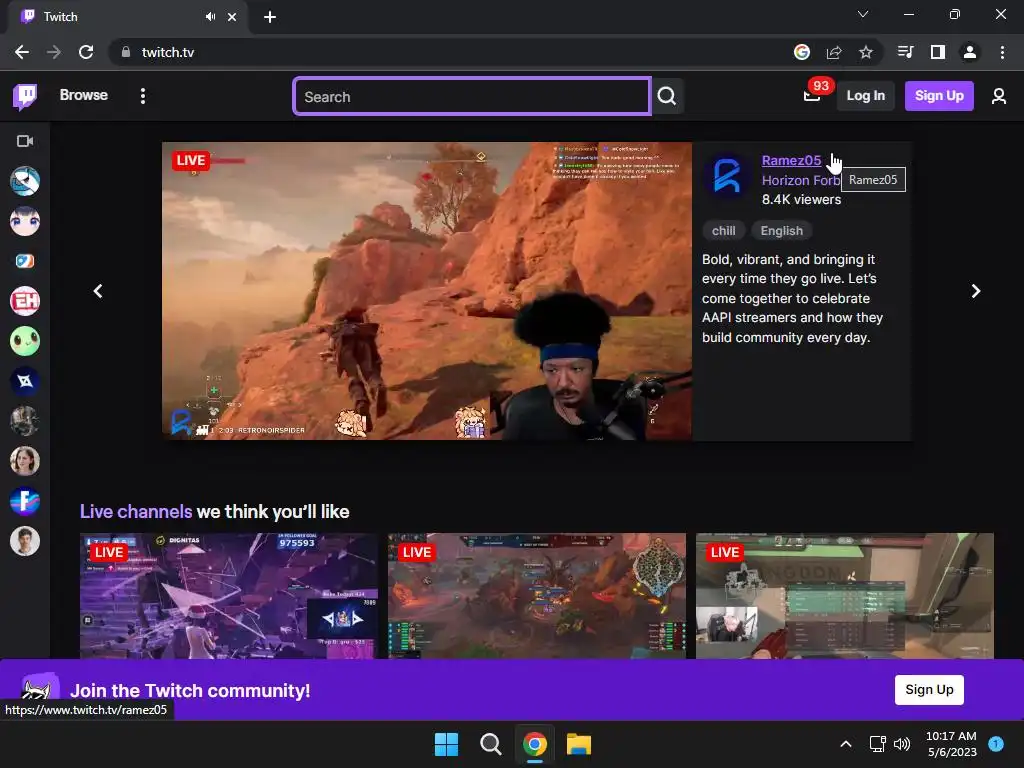Open the Chrome three-dot menu
Viewport: 1024px width, 768px height.
point(1002,52)
